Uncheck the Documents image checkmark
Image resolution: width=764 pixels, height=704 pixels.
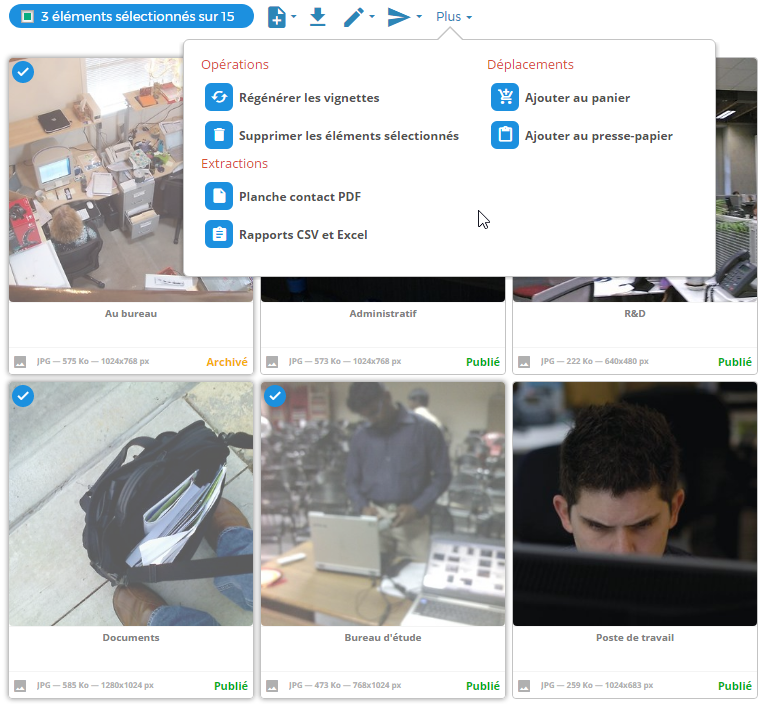tap(23, 396)
